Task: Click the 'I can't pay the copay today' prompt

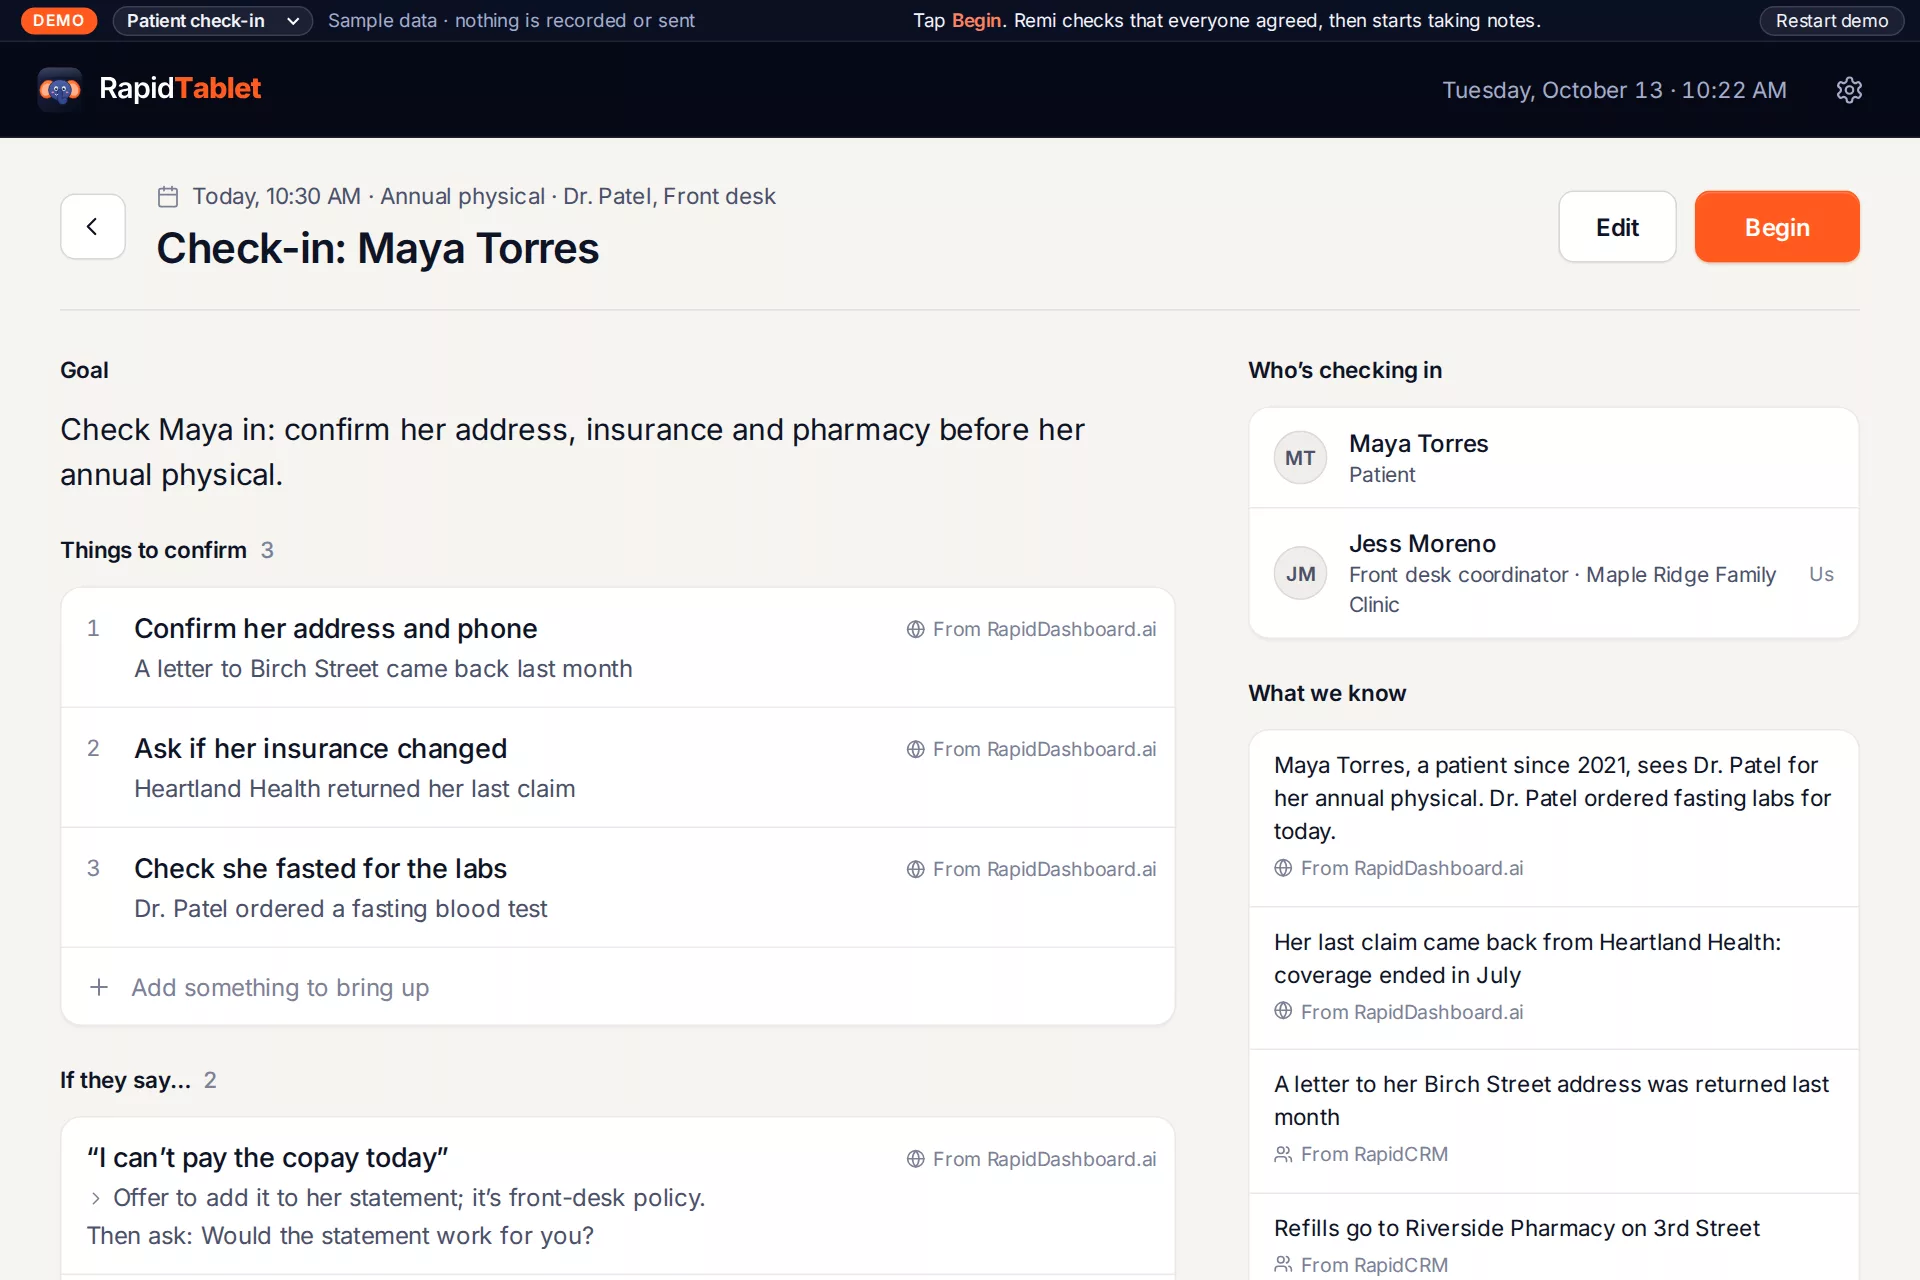Action: 267,1158
